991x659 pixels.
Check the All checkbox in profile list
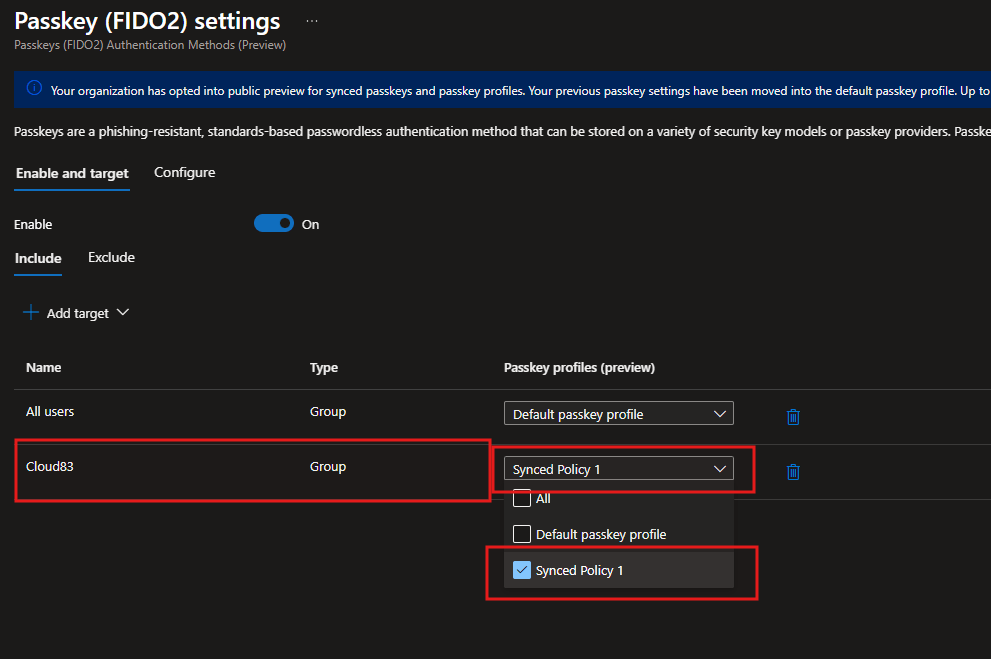click(522, 498)
